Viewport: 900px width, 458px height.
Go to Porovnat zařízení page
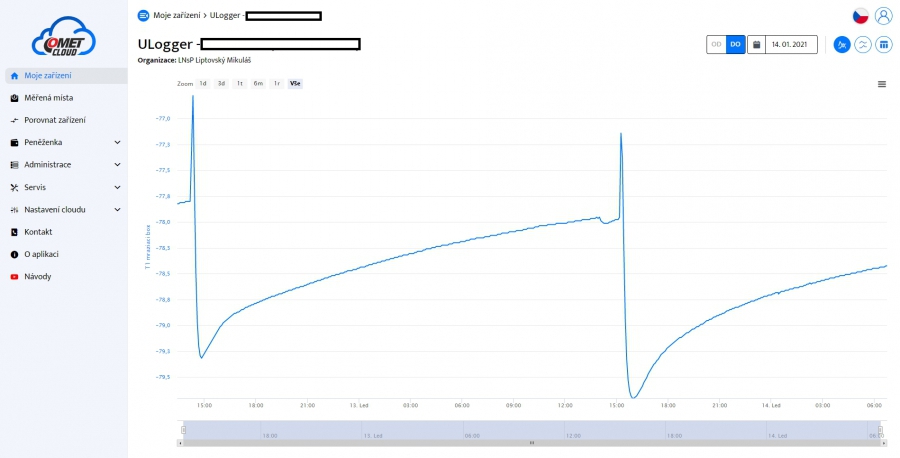pyautogui.click(x=54, y=120)
